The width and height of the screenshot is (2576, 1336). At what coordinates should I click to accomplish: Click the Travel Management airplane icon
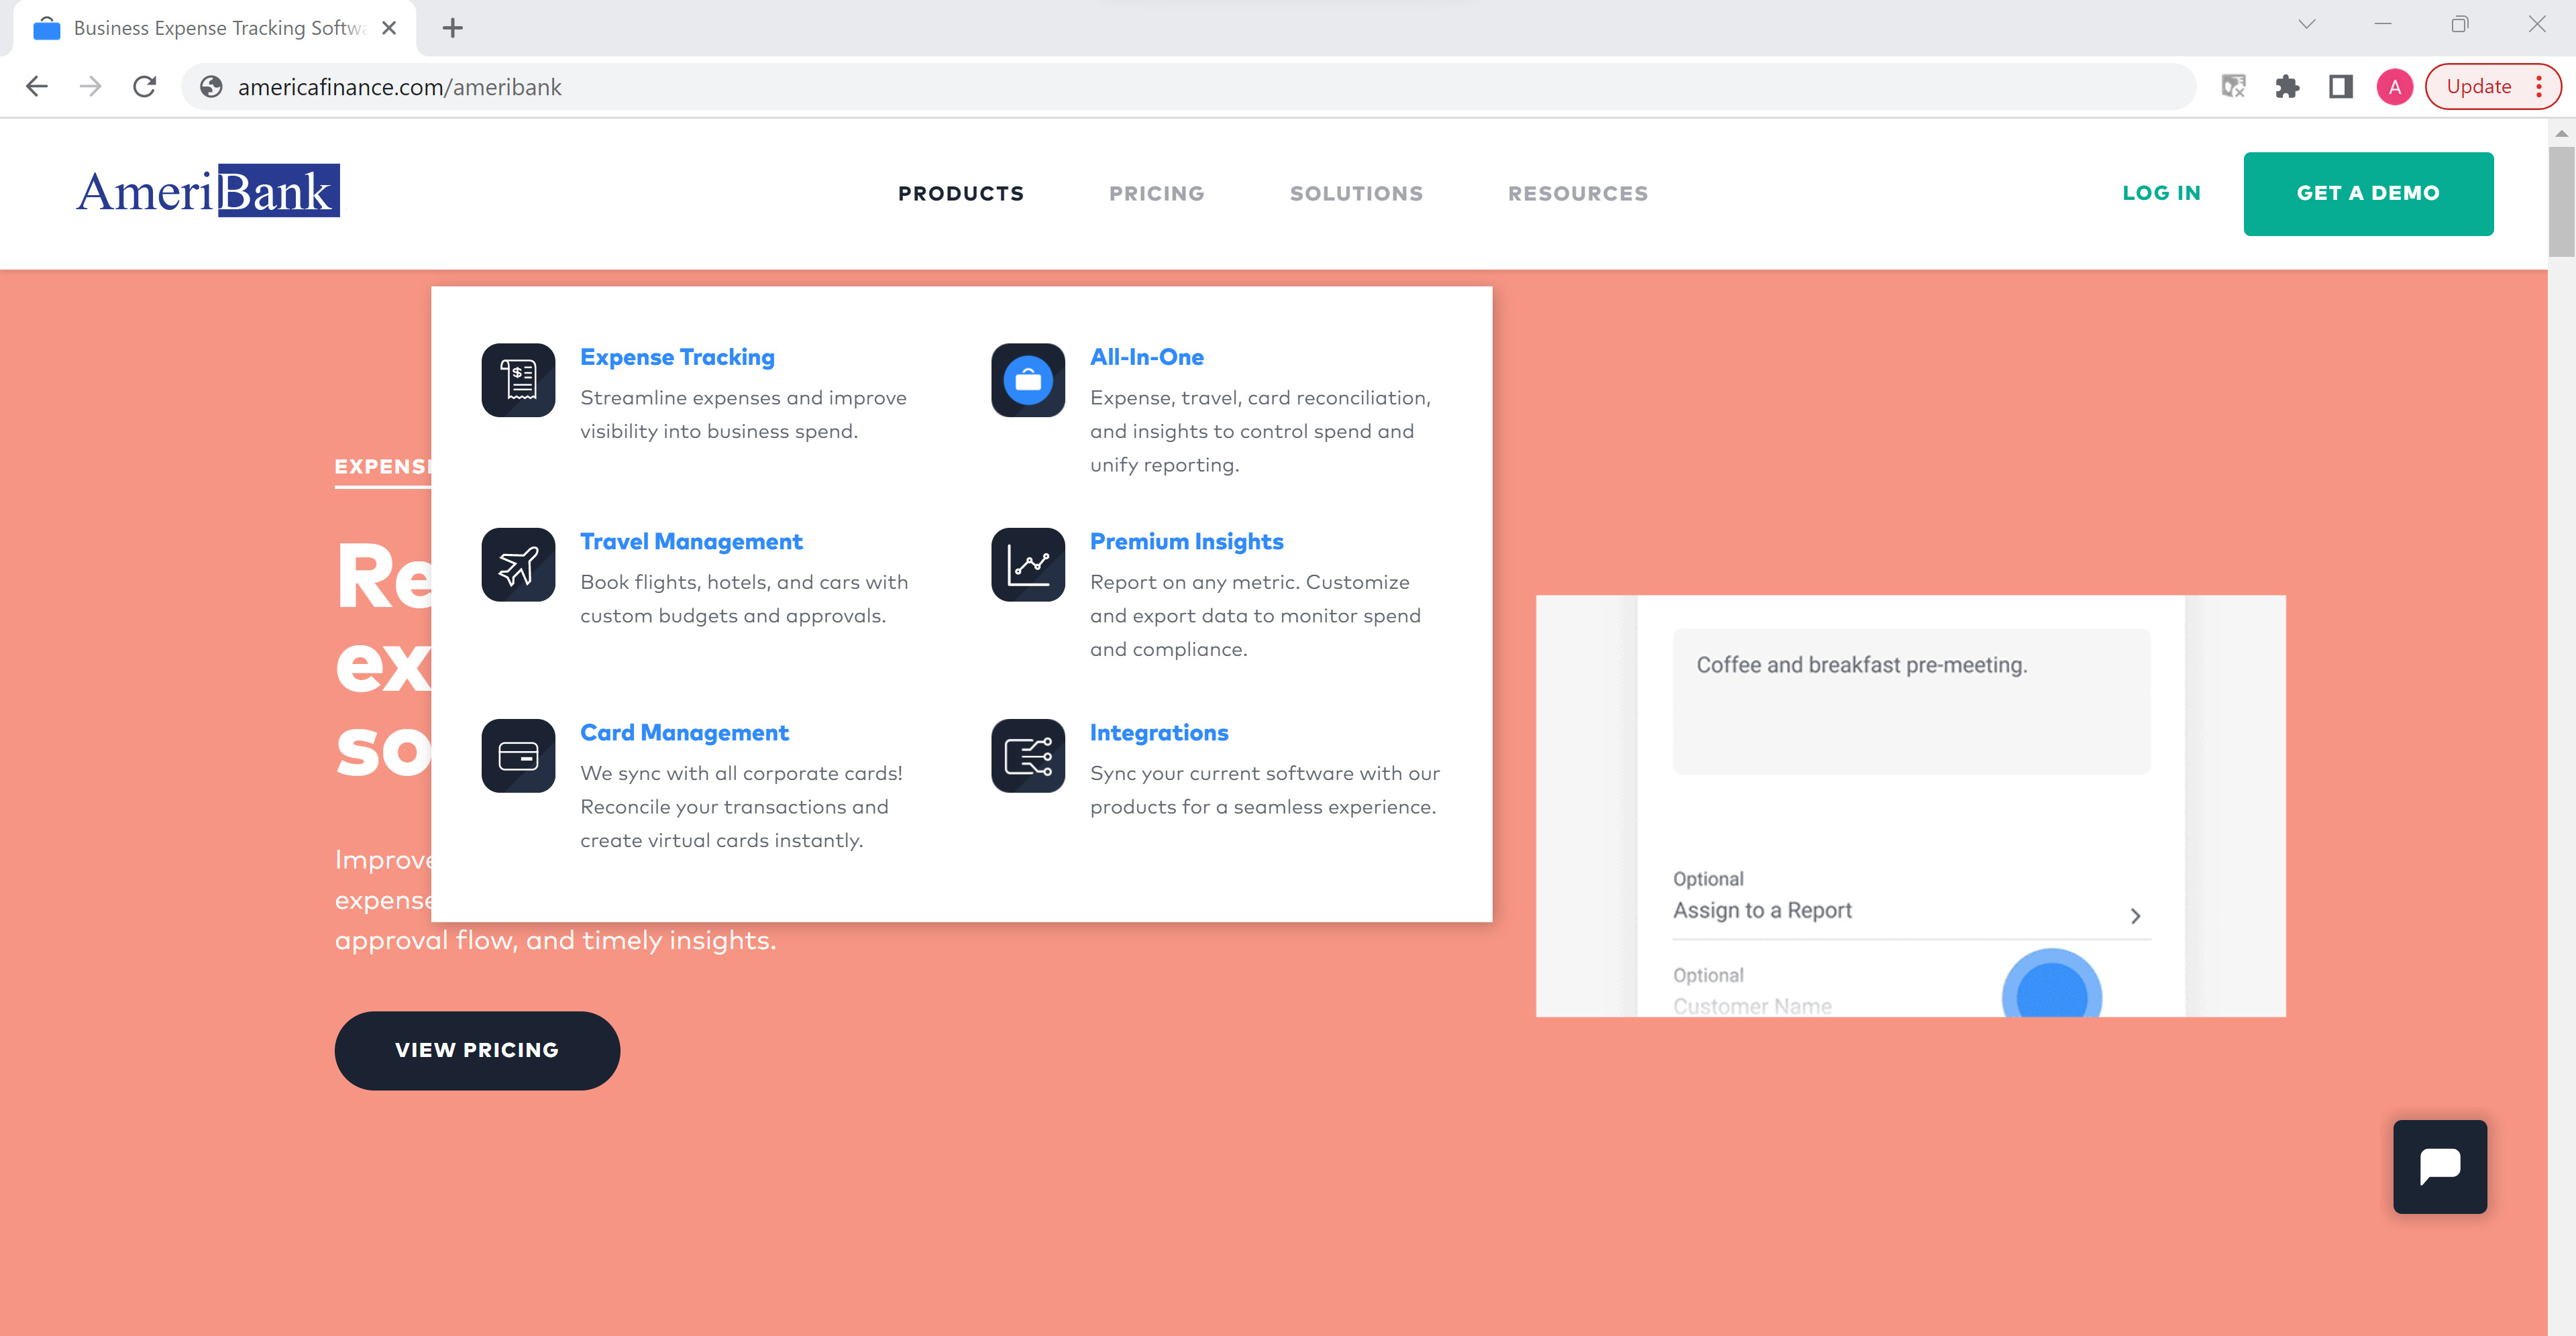[518, 565]
